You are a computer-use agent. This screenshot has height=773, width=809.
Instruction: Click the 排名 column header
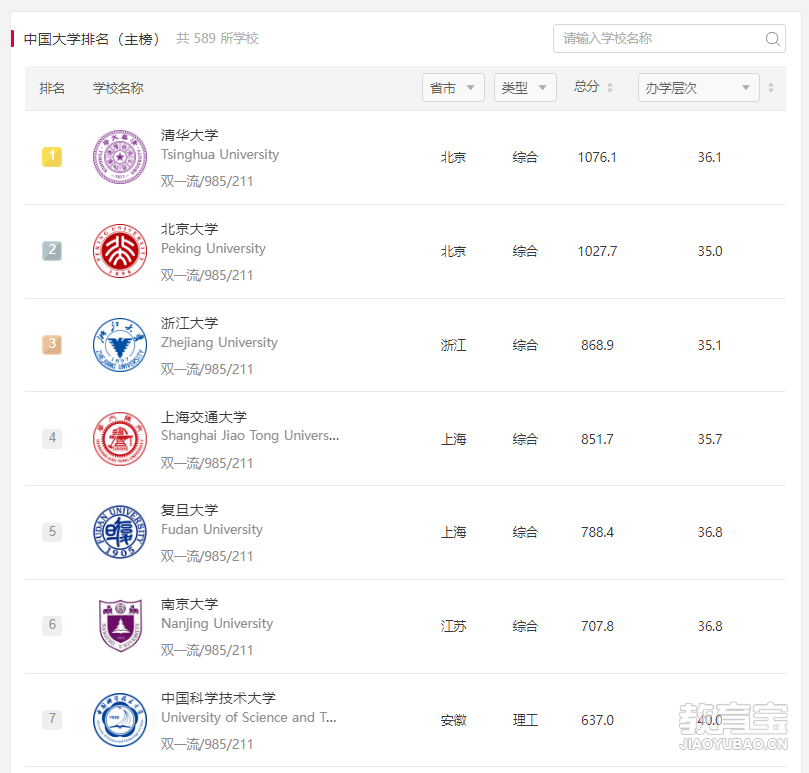coord(52,88)
